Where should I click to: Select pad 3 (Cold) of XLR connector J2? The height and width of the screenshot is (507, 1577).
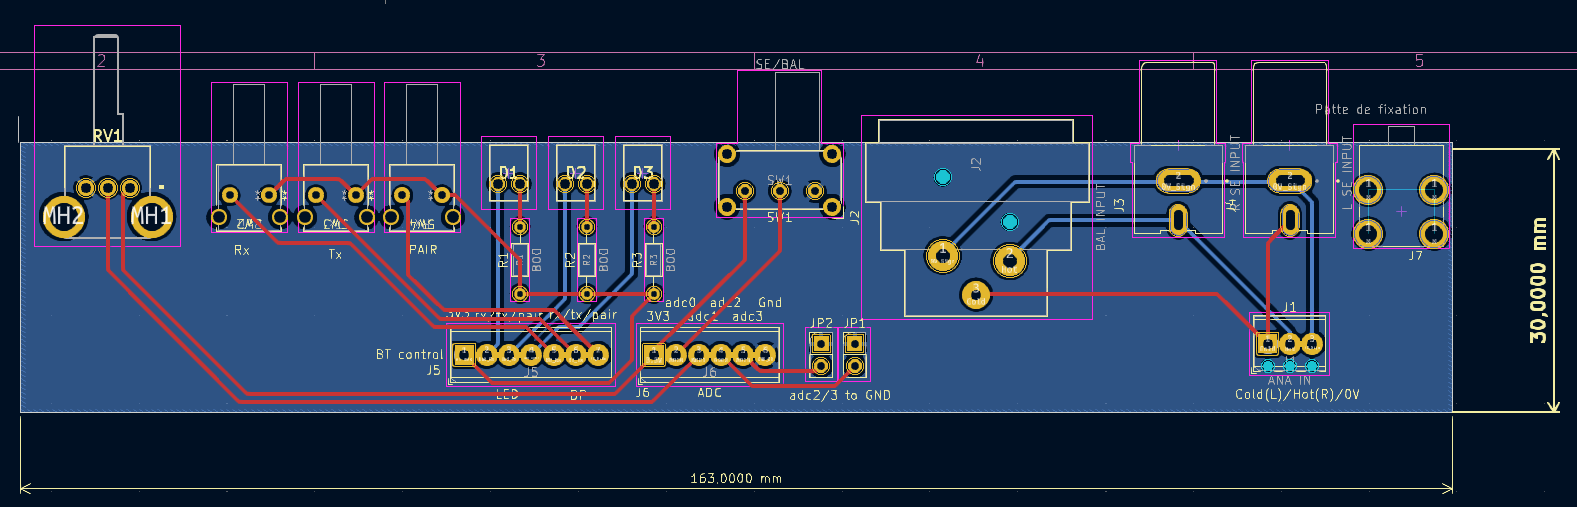[x=976, y=294]
